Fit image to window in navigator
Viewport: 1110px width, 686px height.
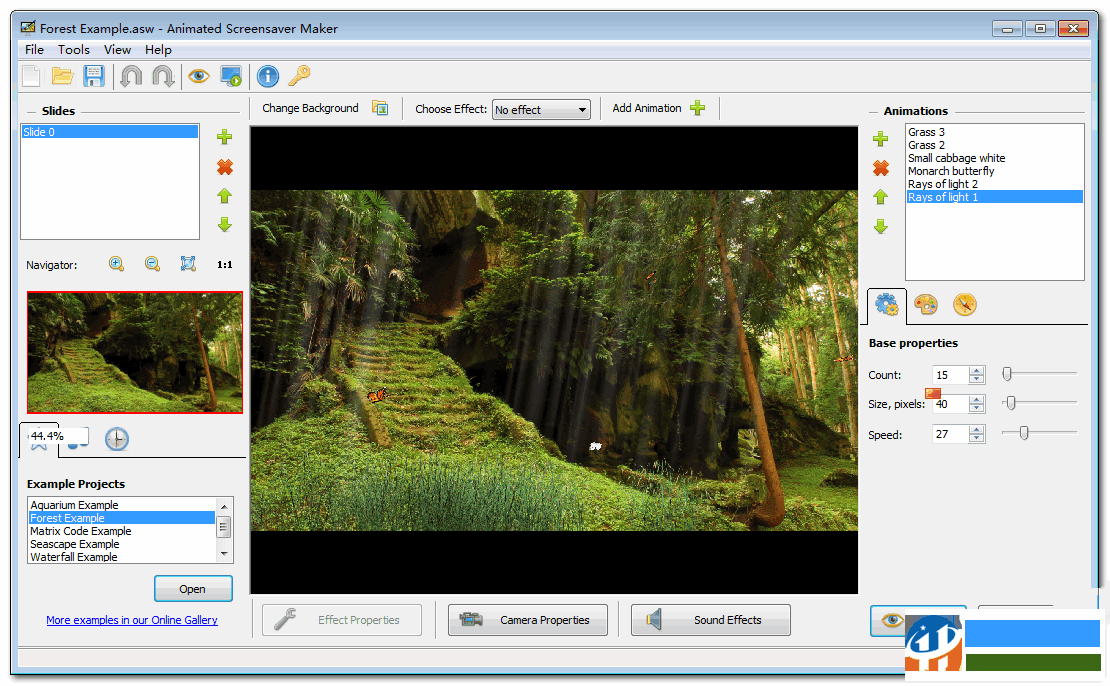click(188, 264)
